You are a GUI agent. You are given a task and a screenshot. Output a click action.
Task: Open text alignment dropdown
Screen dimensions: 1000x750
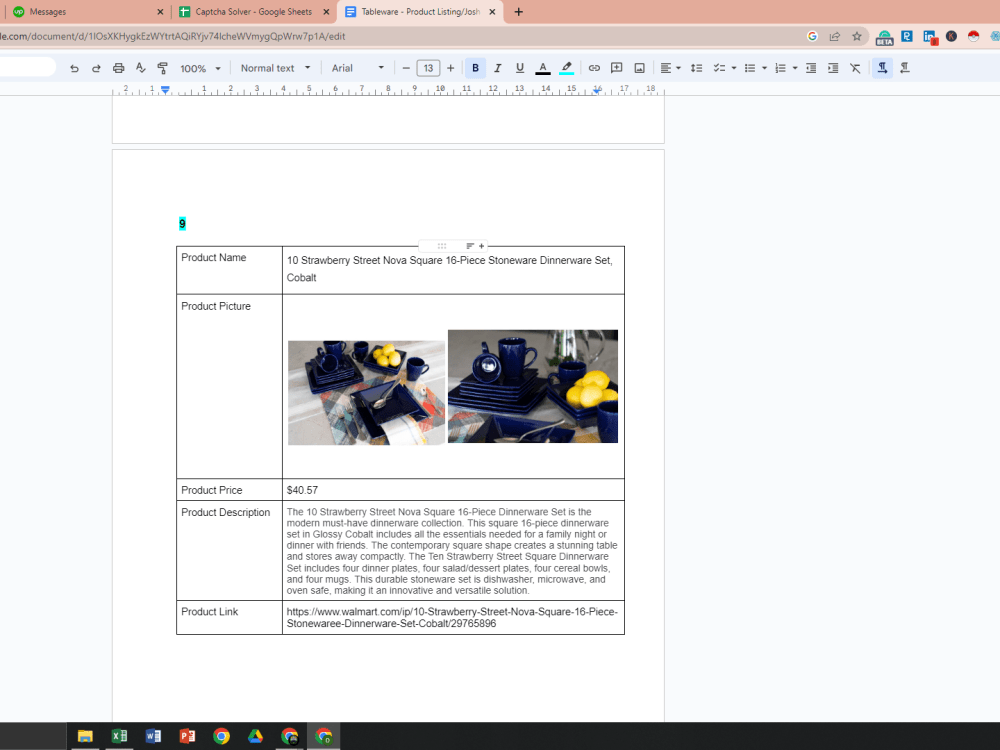point(670,68)
